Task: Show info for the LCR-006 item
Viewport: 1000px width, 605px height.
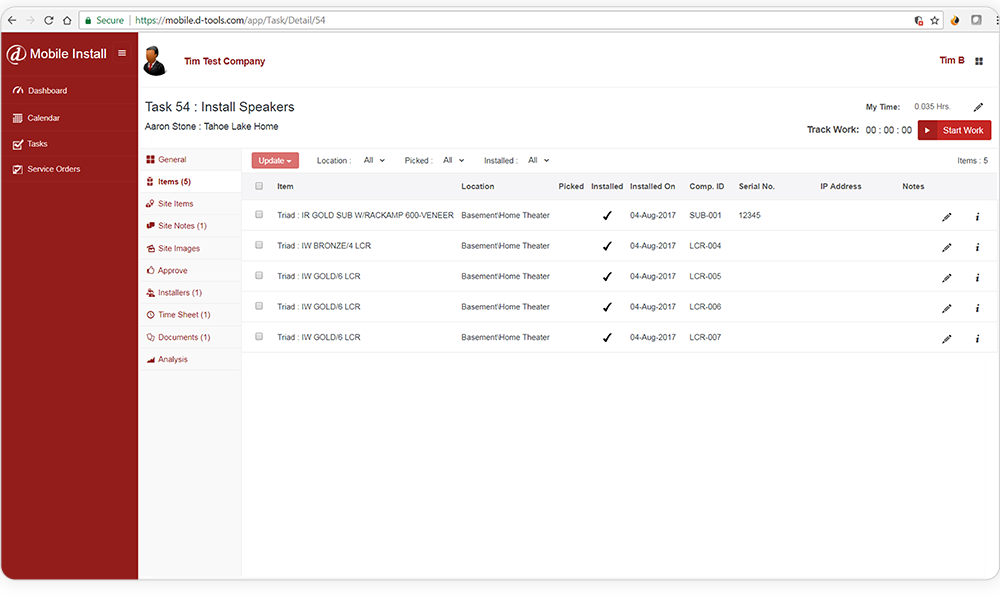Action: click(x=977, y=309)
